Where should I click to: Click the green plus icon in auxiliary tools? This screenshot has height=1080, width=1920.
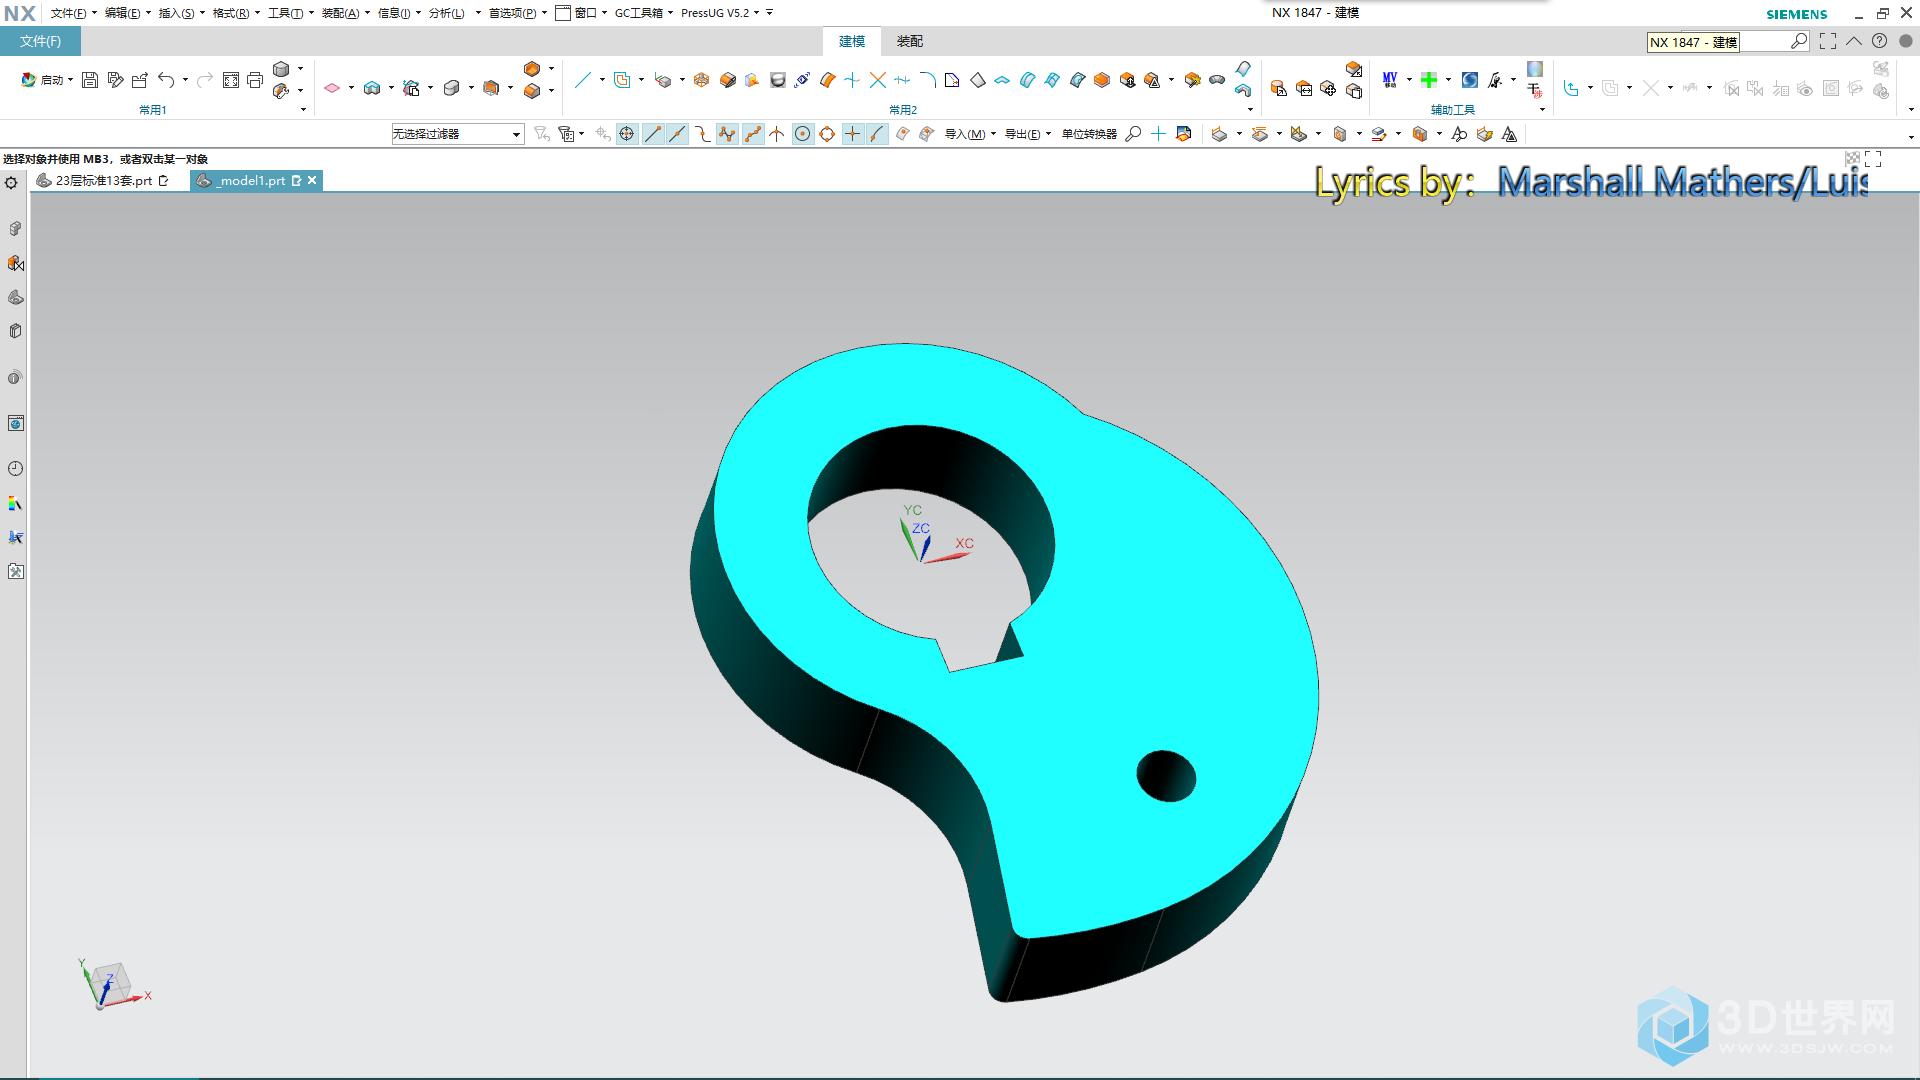point(1429,80)
